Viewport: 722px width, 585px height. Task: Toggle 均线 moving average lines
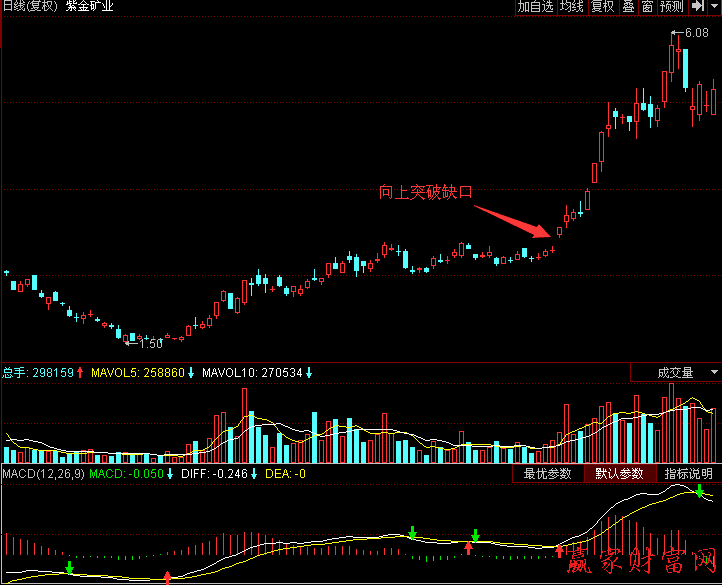572,7
